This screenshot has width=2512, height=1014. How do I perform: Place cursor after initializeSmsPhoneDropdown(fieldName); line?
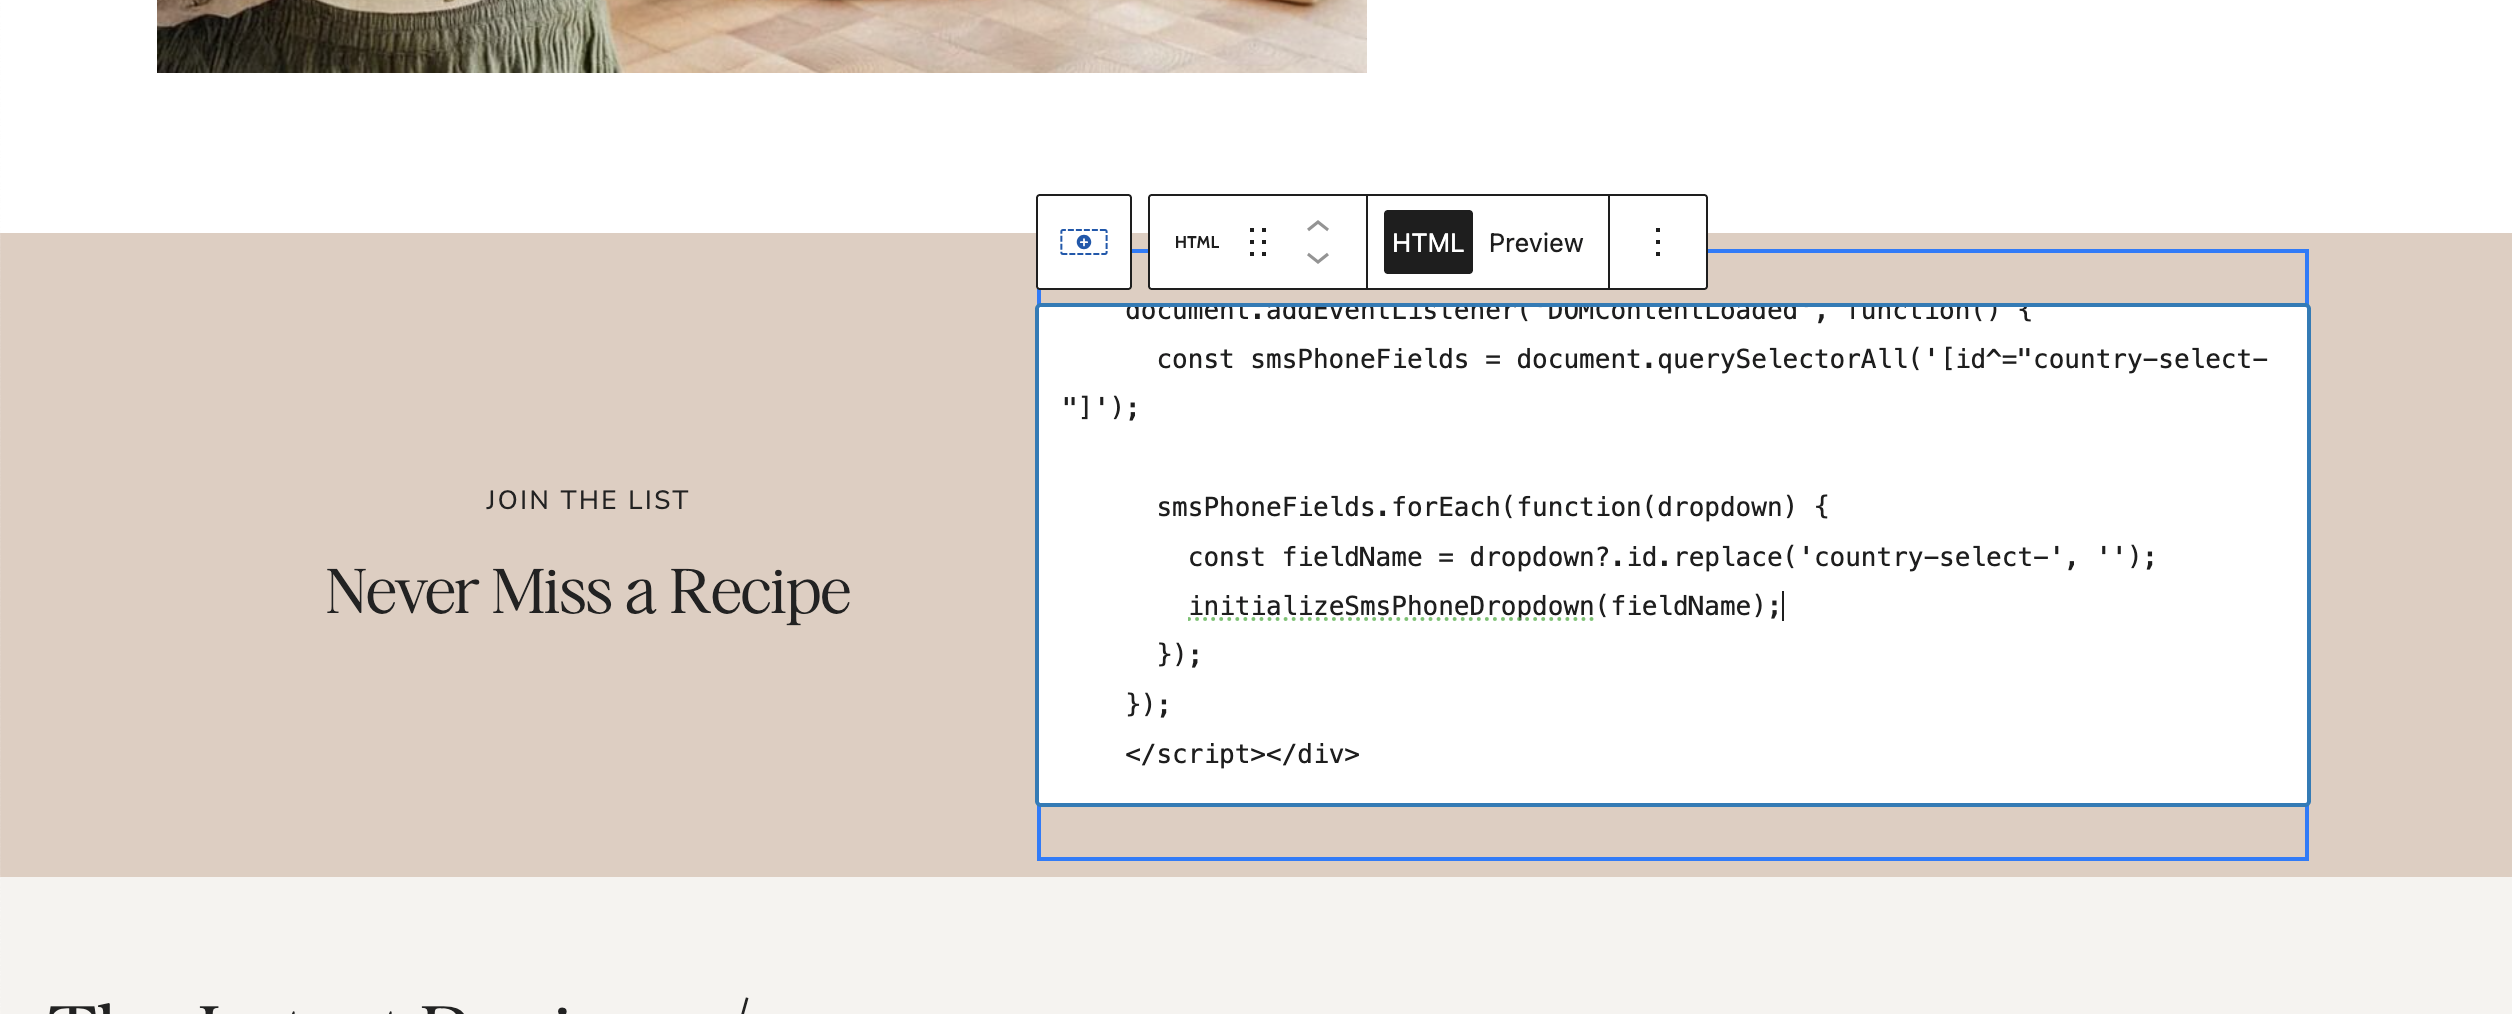click(x=1783, y=606)
